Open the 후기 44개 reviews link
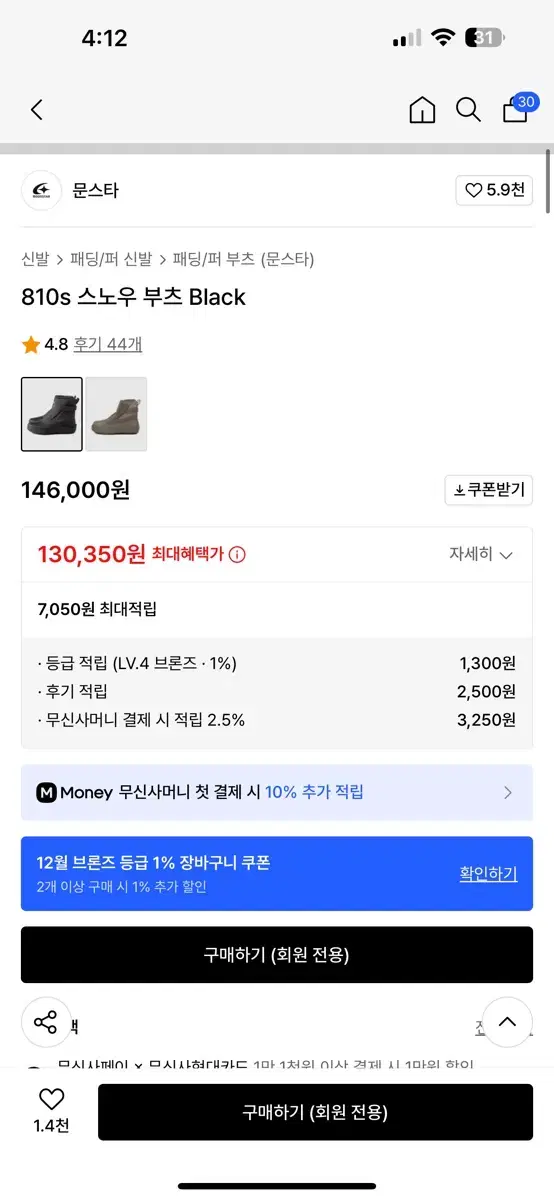Viewport: 554px width, 1200px height. point(108,345)
